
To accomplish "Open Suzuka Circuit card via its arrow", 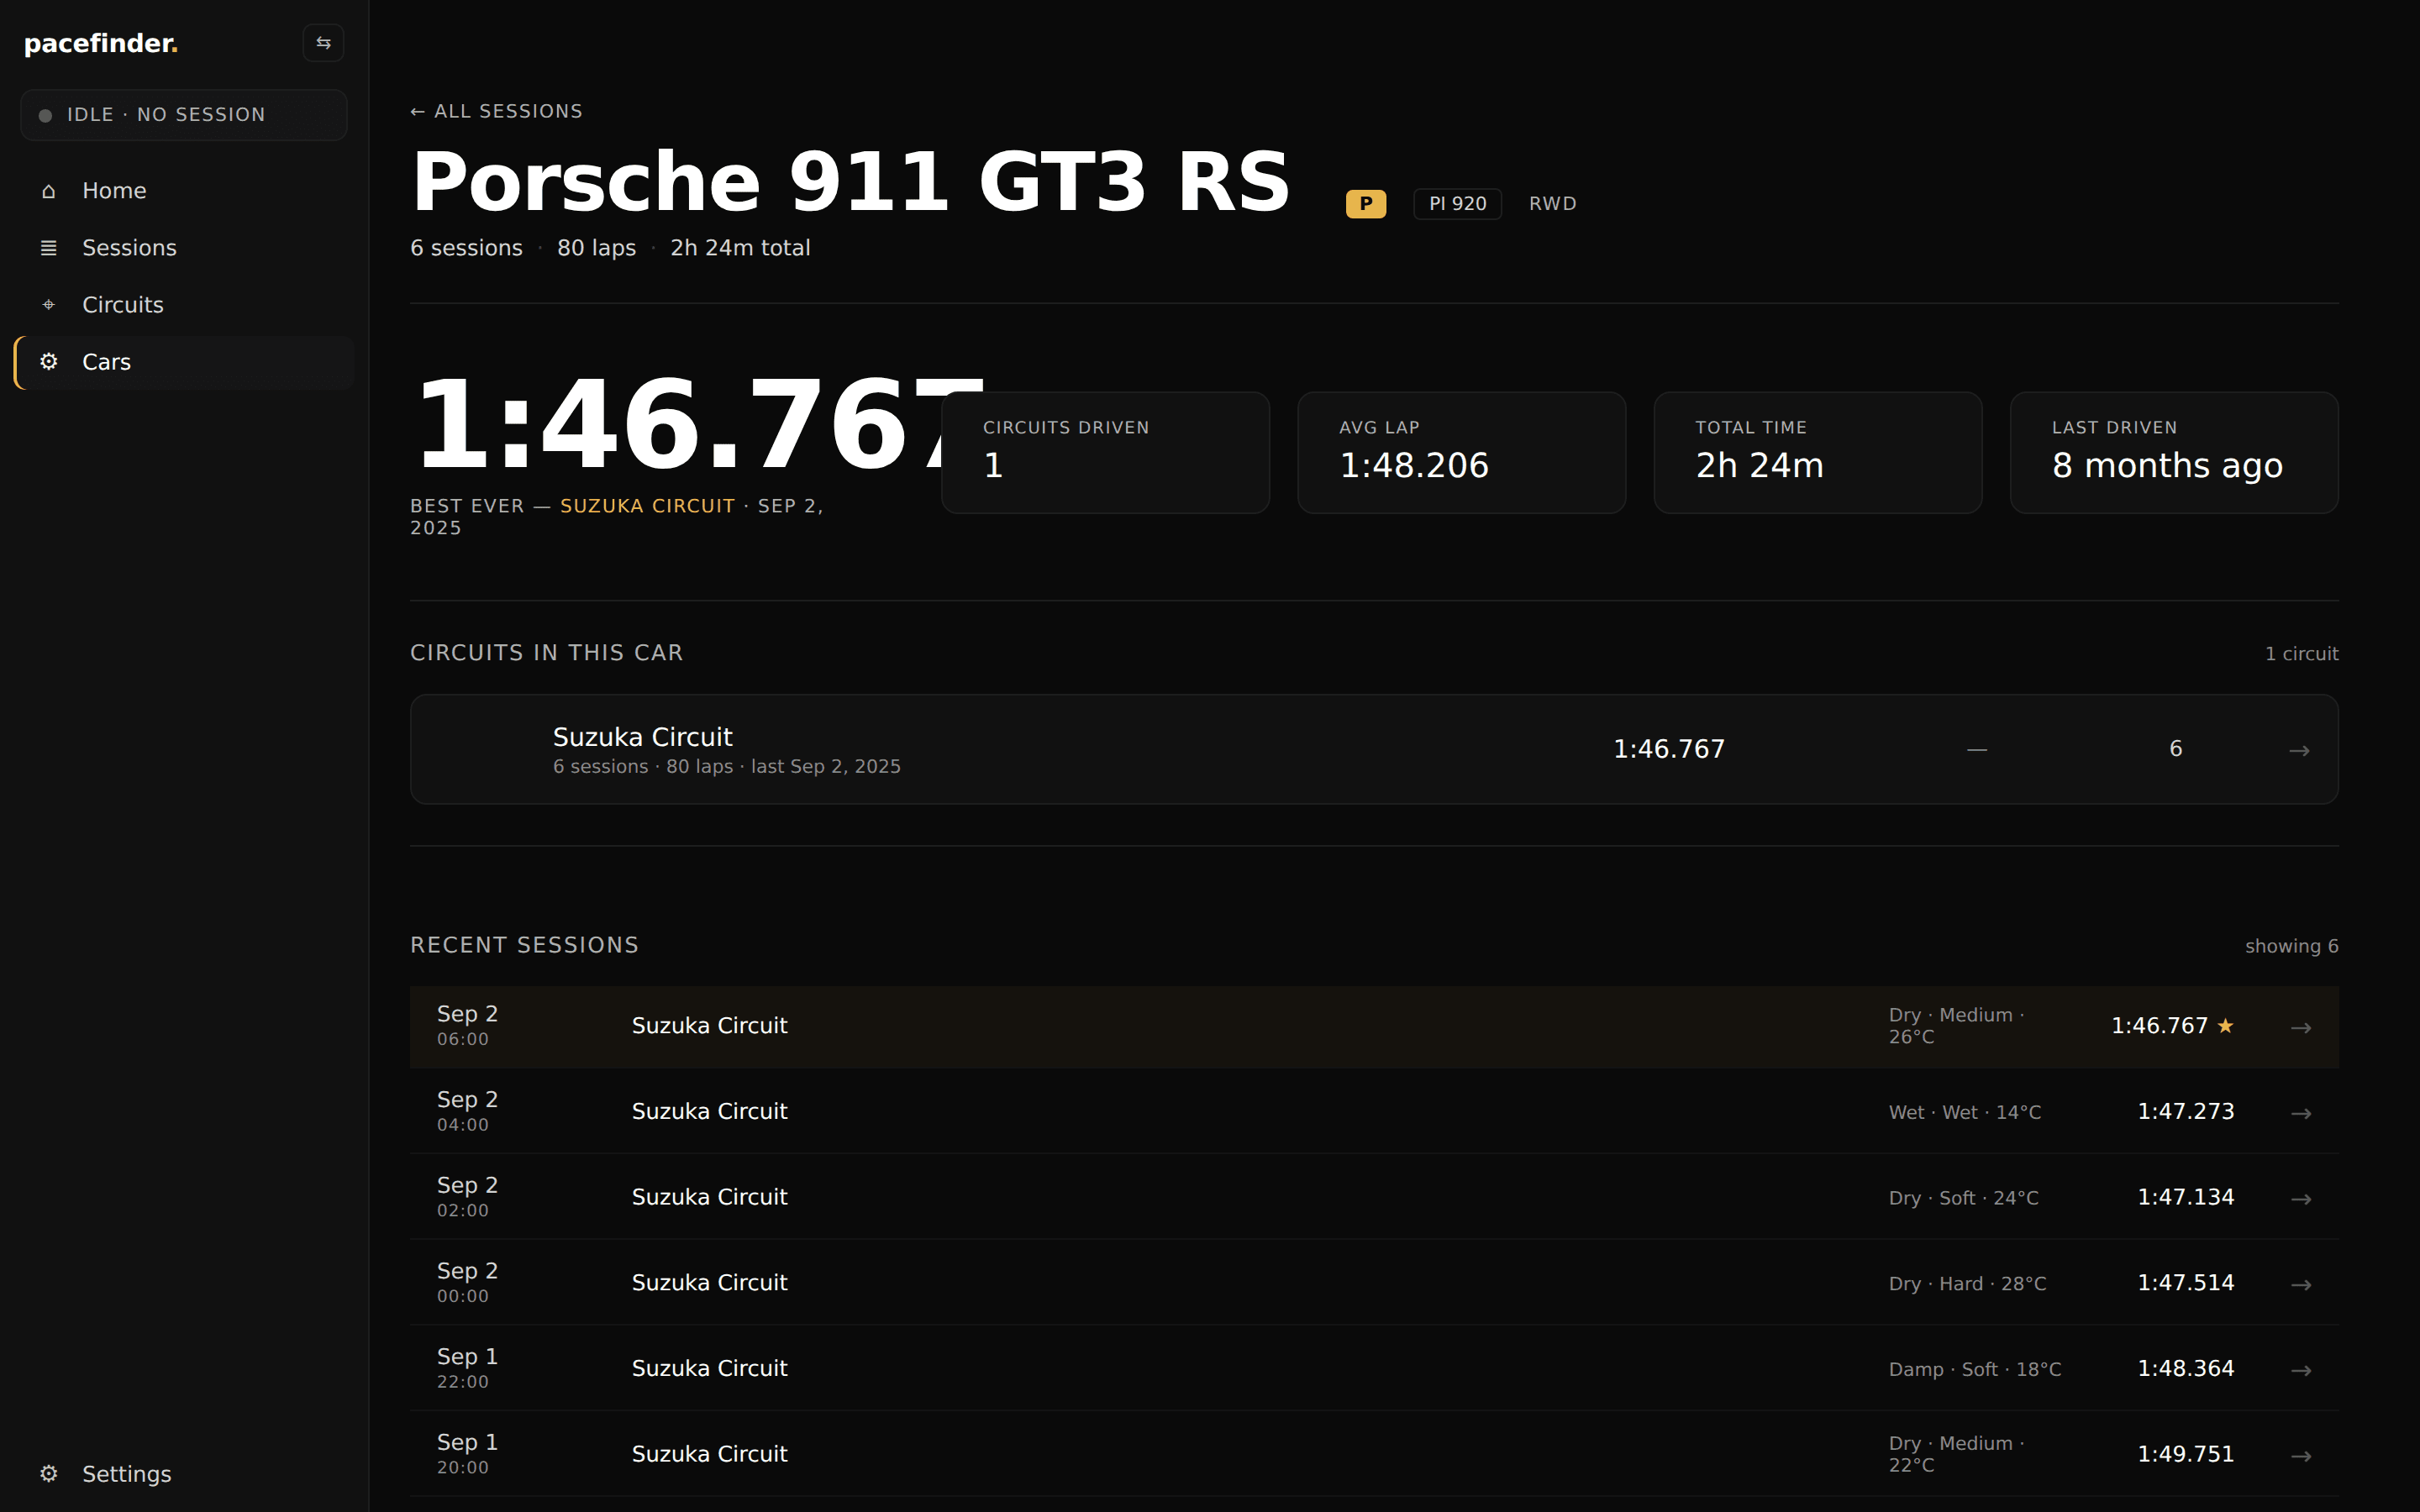I will click(2299, 750).
